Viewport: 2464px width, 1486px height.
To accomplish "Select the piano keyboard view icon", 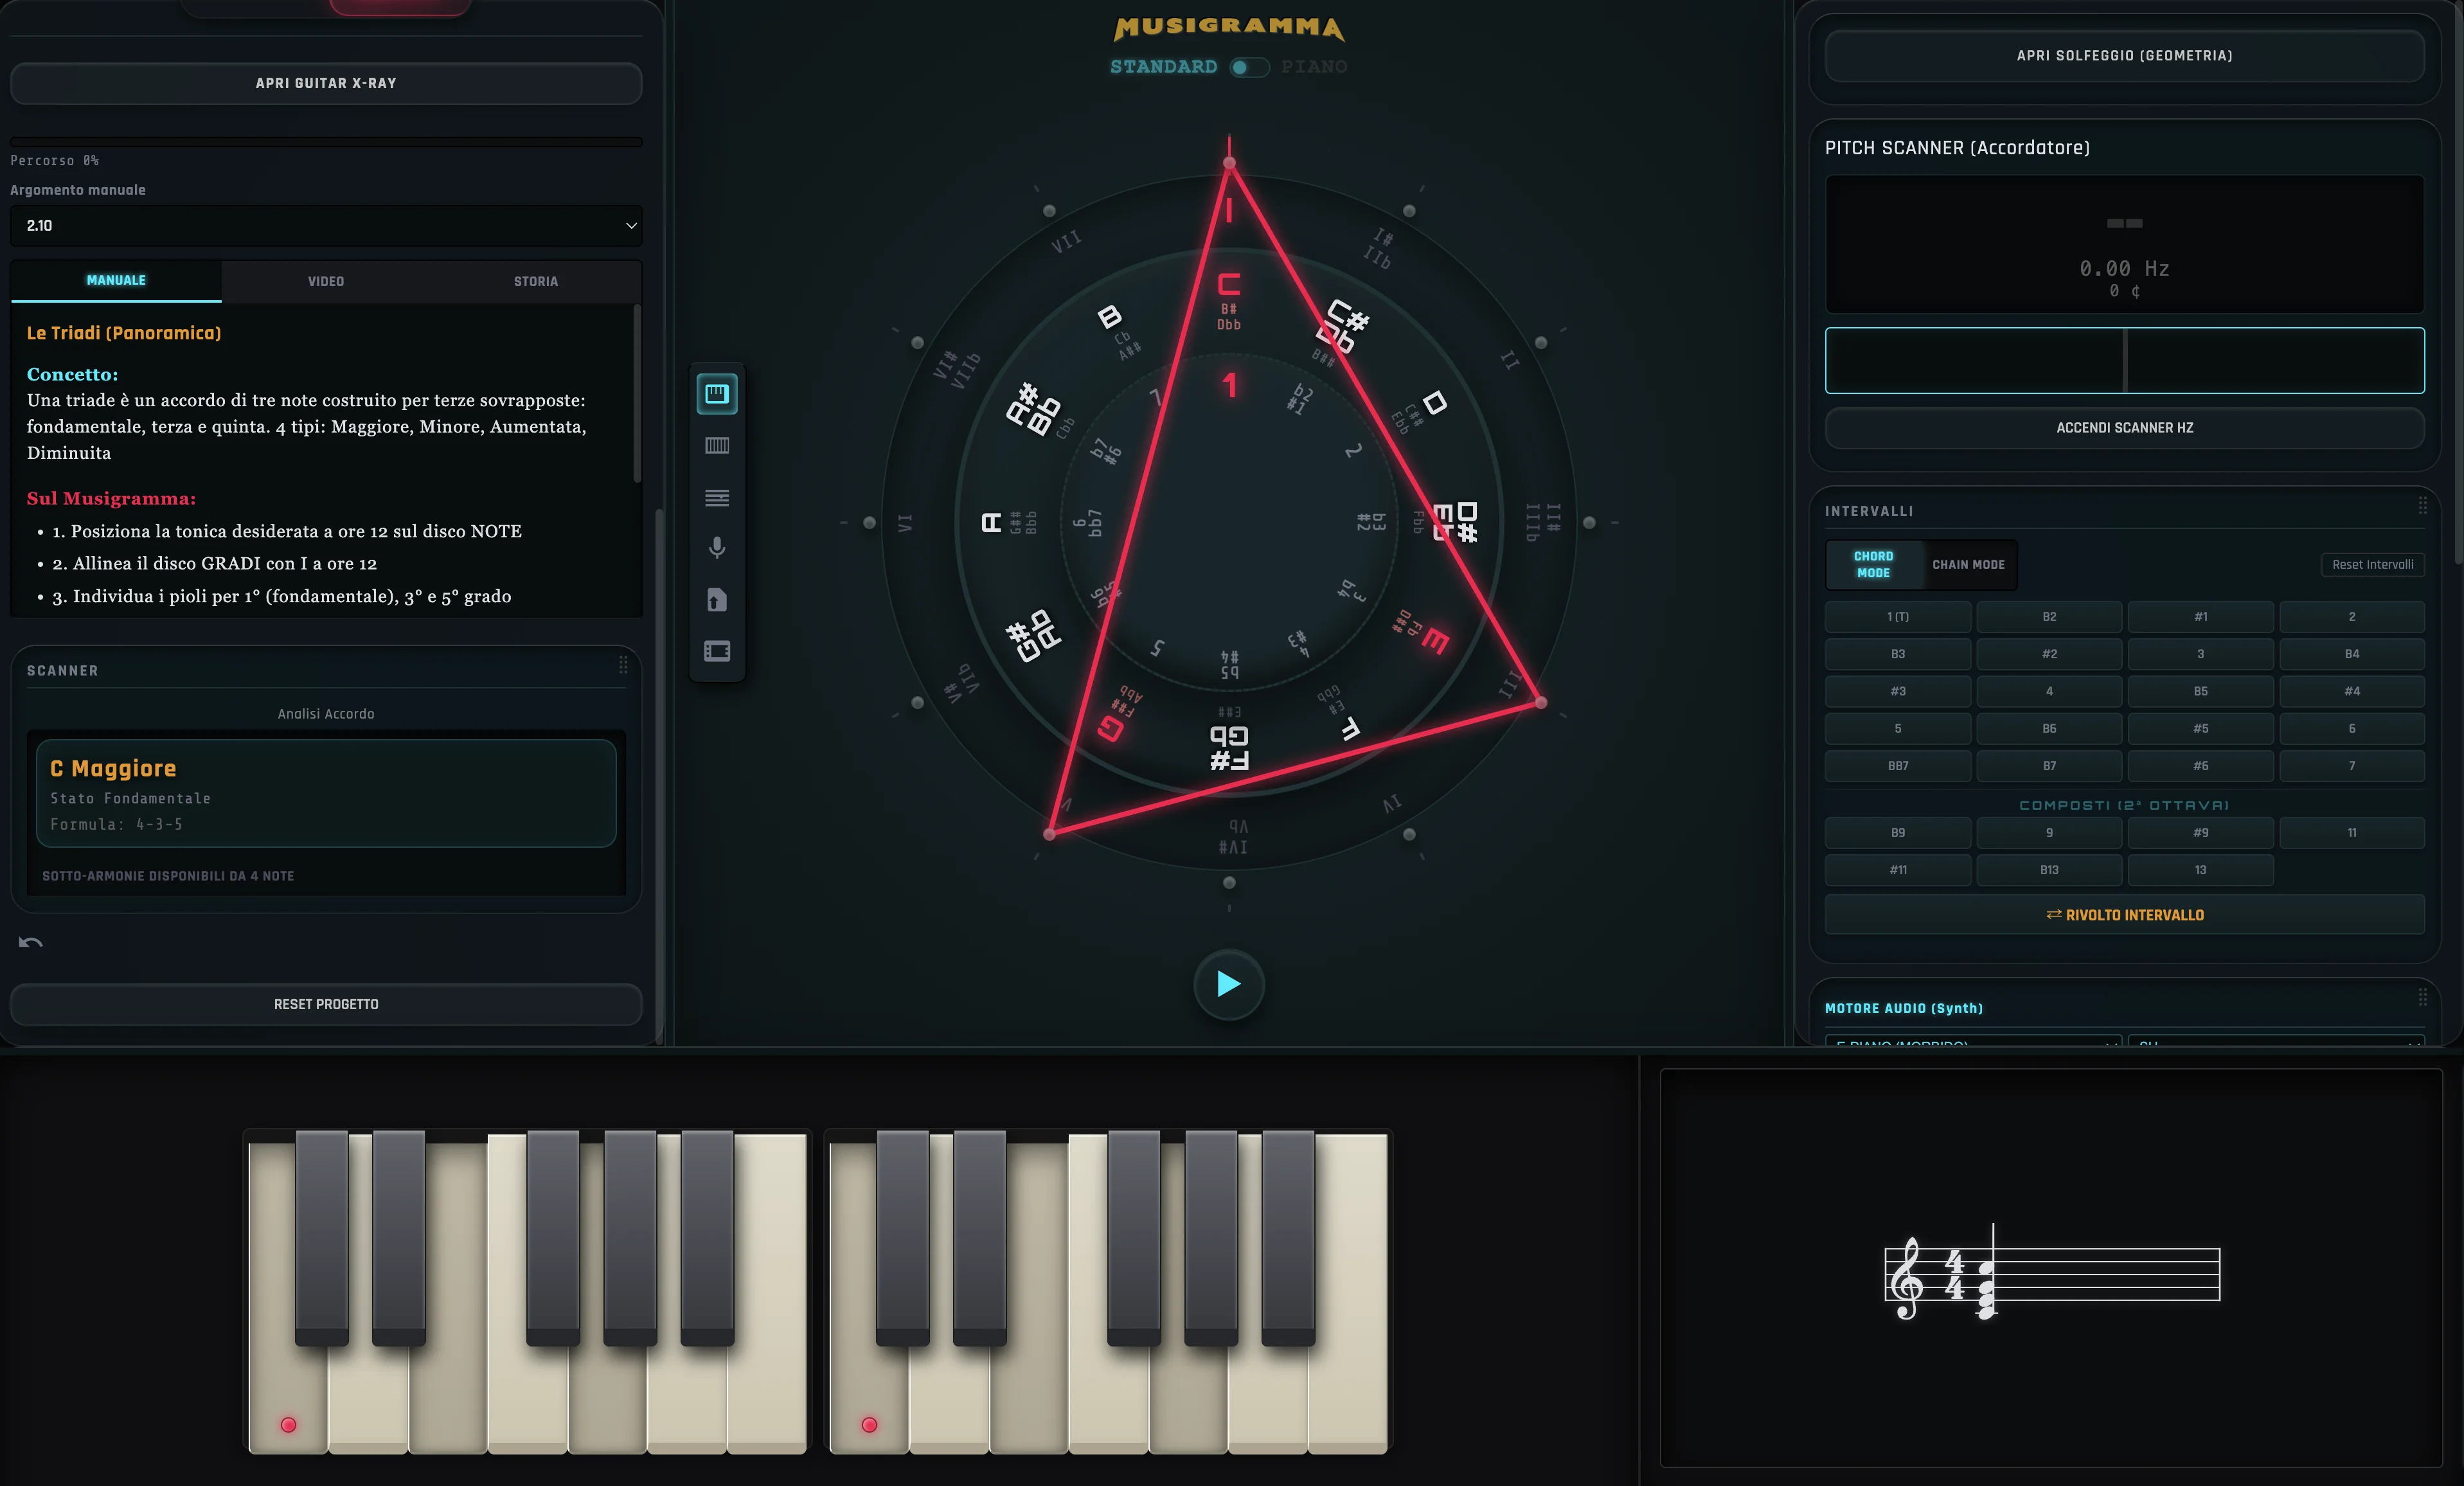I will (x=716, y=393).
